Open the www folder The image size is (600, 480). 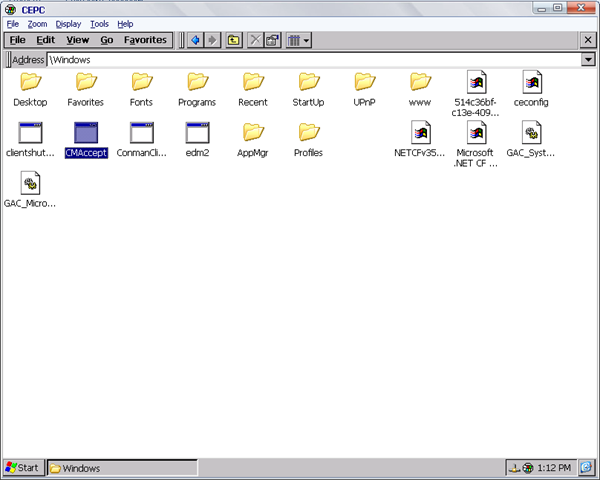[420, 90]
